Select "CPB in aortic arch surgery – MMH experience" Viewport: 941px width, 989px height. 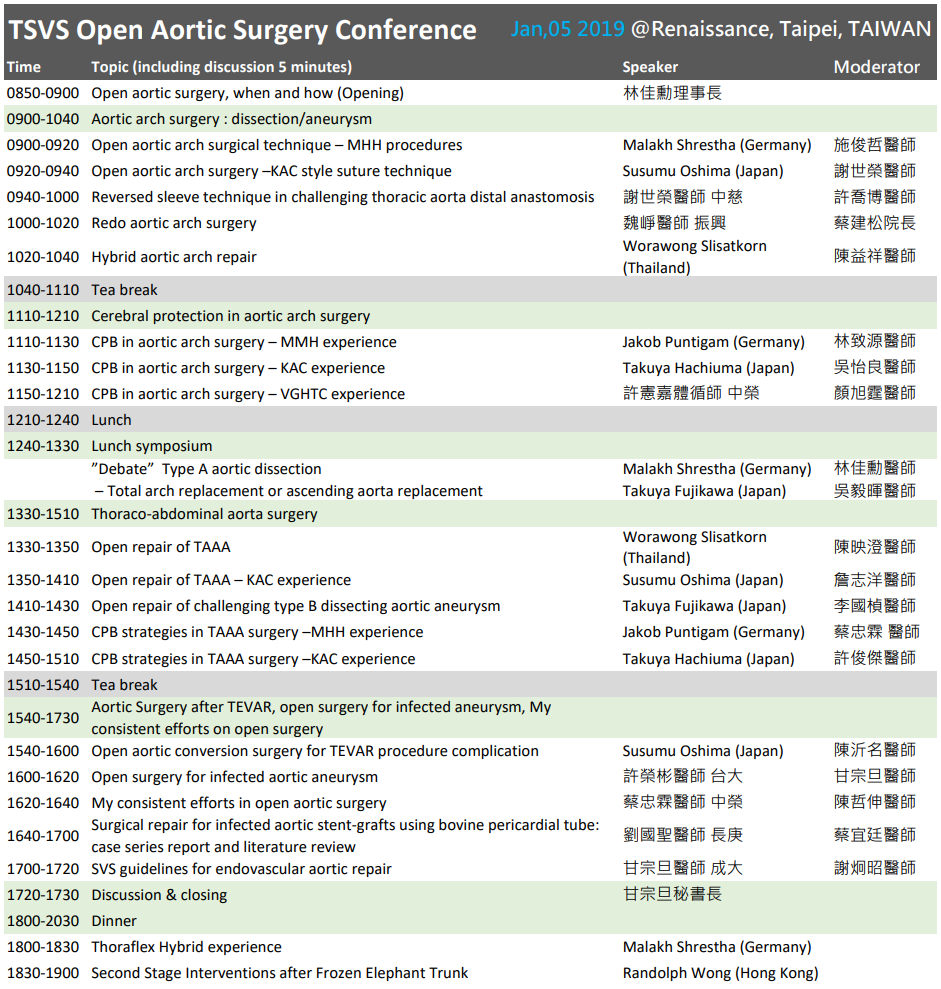pos(244,342)
